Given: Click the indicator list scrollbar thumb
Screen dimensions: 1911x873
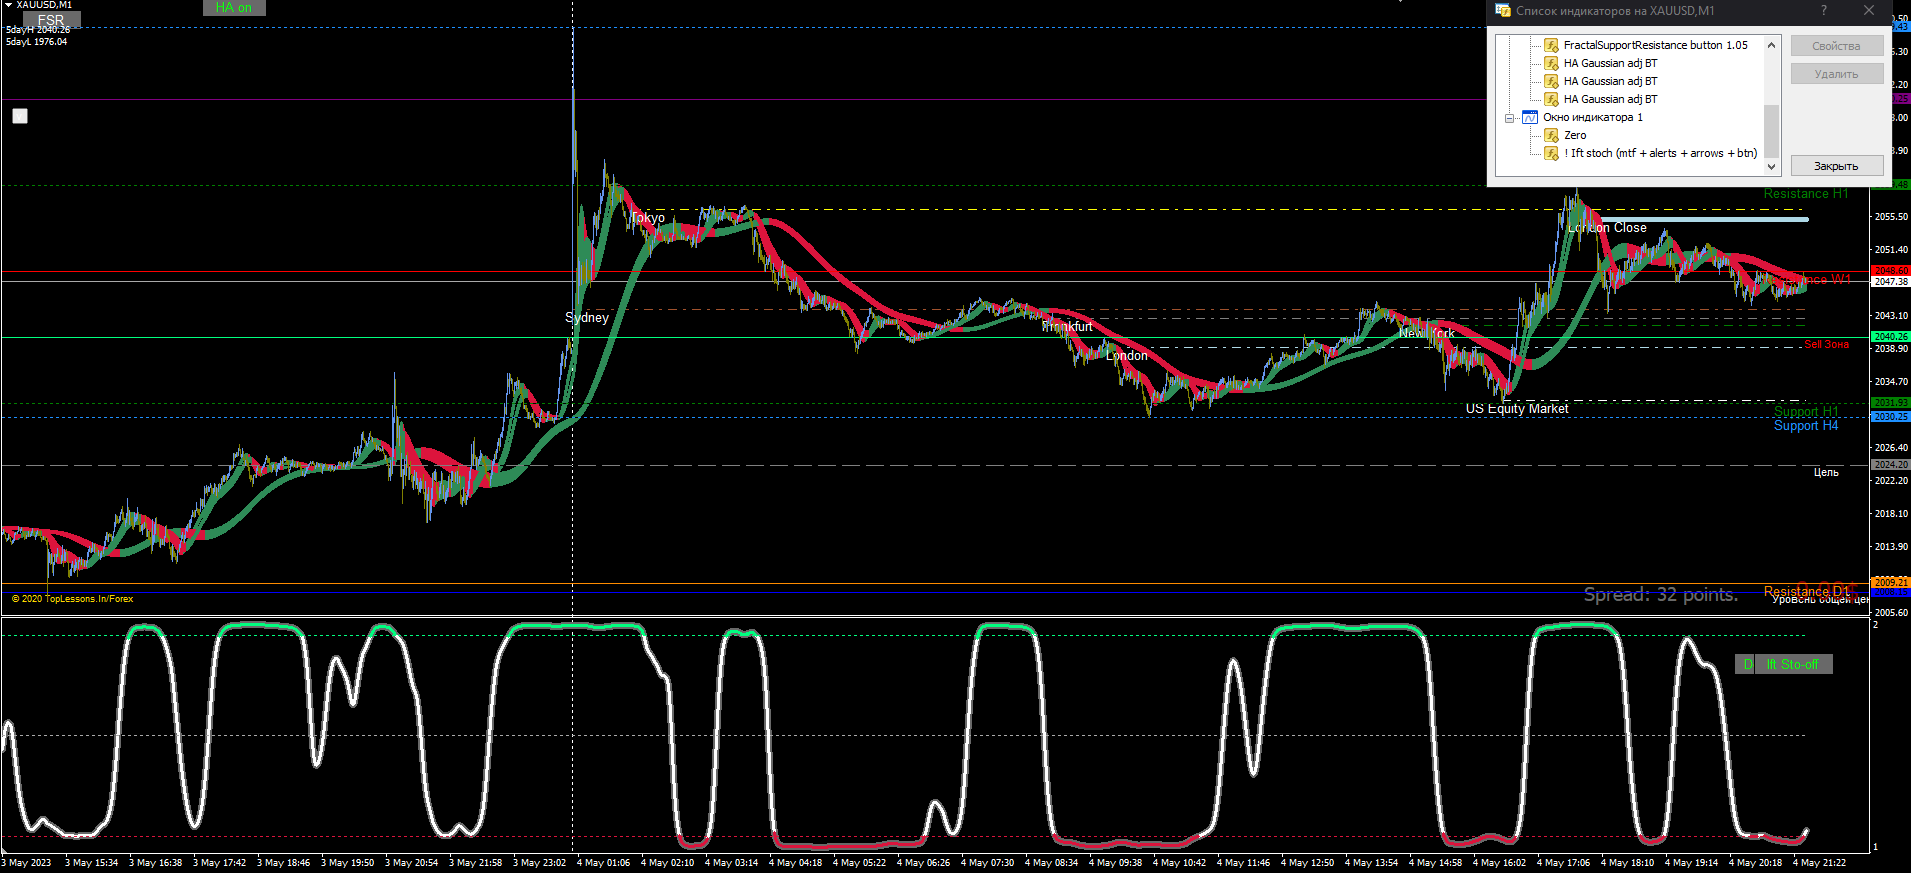Looking at the screenshot, I should [x=1771, y=130].
